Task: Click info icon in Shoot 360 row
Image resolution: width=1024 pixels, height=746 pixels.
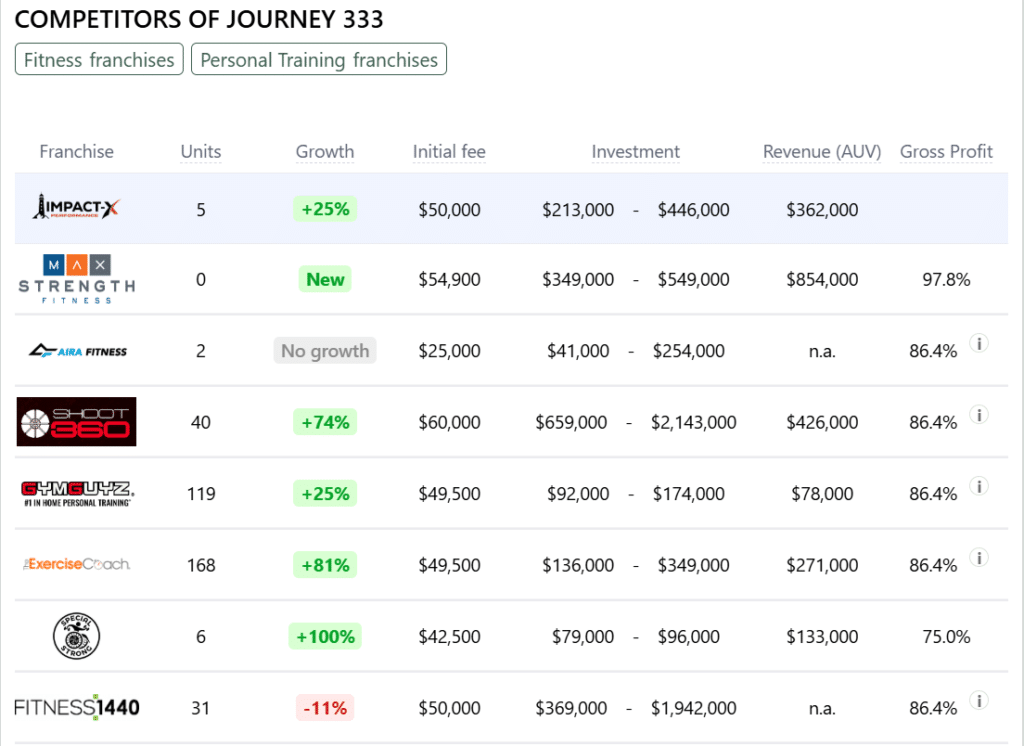Action: tap(978, 414)
